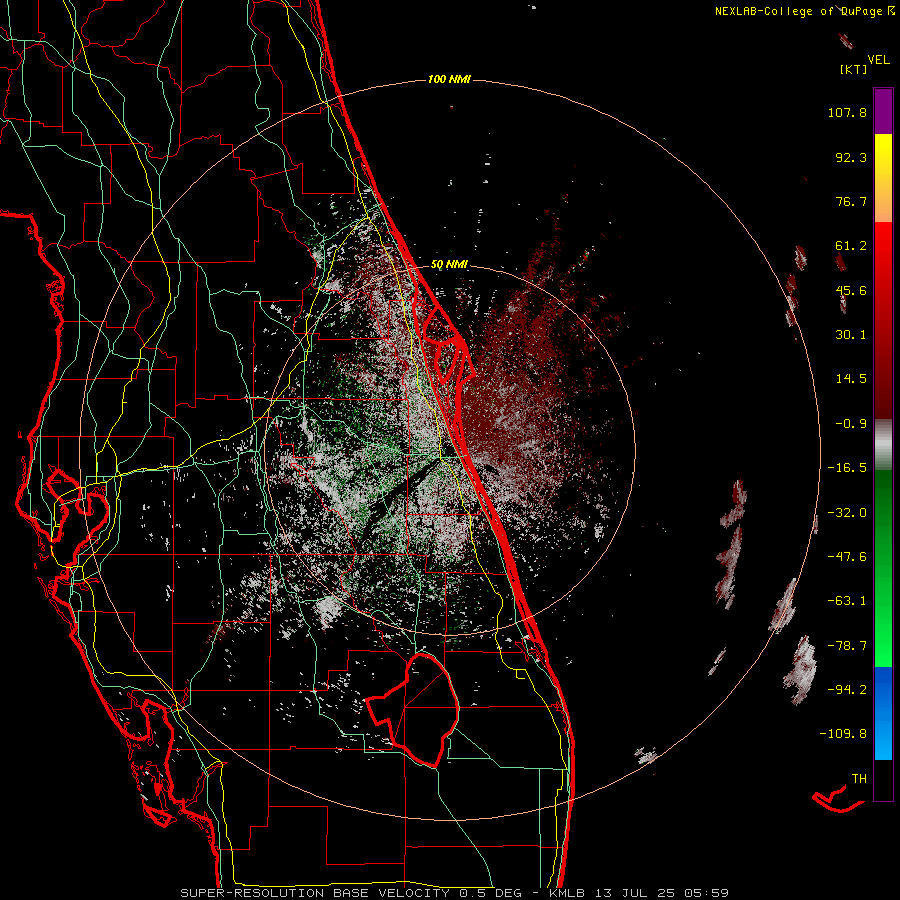Click the -32.0 velocity scale value
The width and height of the screenshot is (900, 900).
click(847, 513)
